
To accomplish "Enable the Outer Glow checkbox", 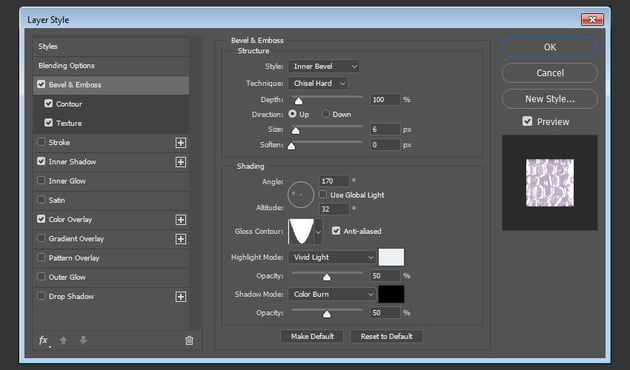I will tap(41, 277).
